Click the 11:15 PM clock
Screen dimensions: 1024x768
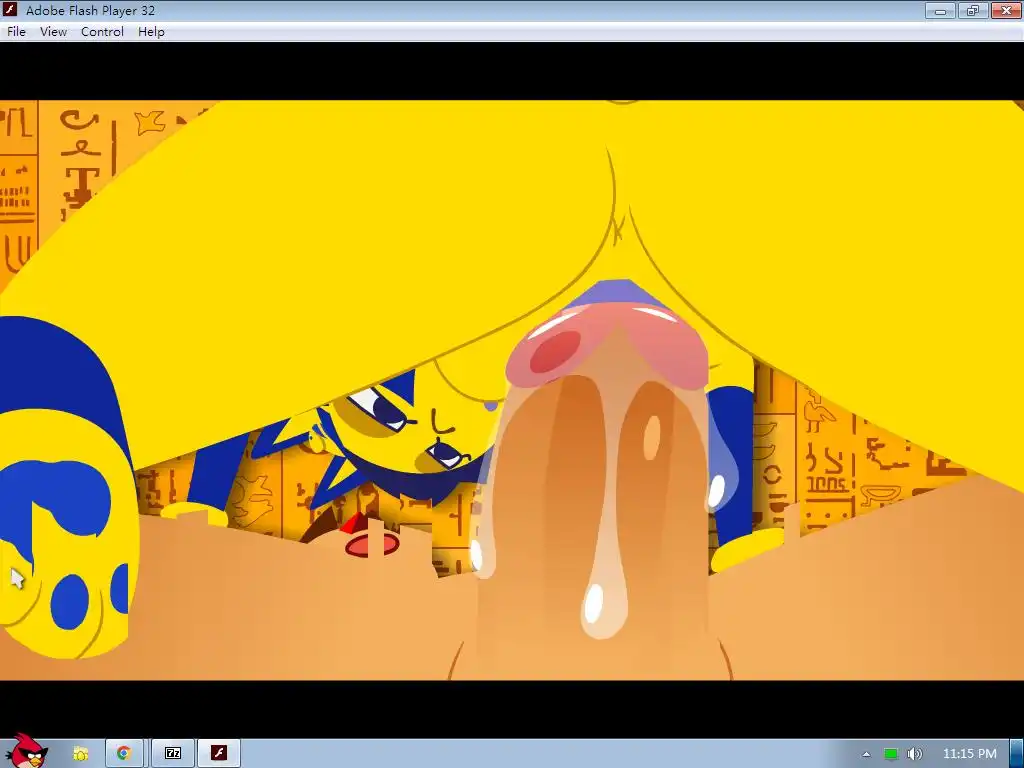(970, 754)
